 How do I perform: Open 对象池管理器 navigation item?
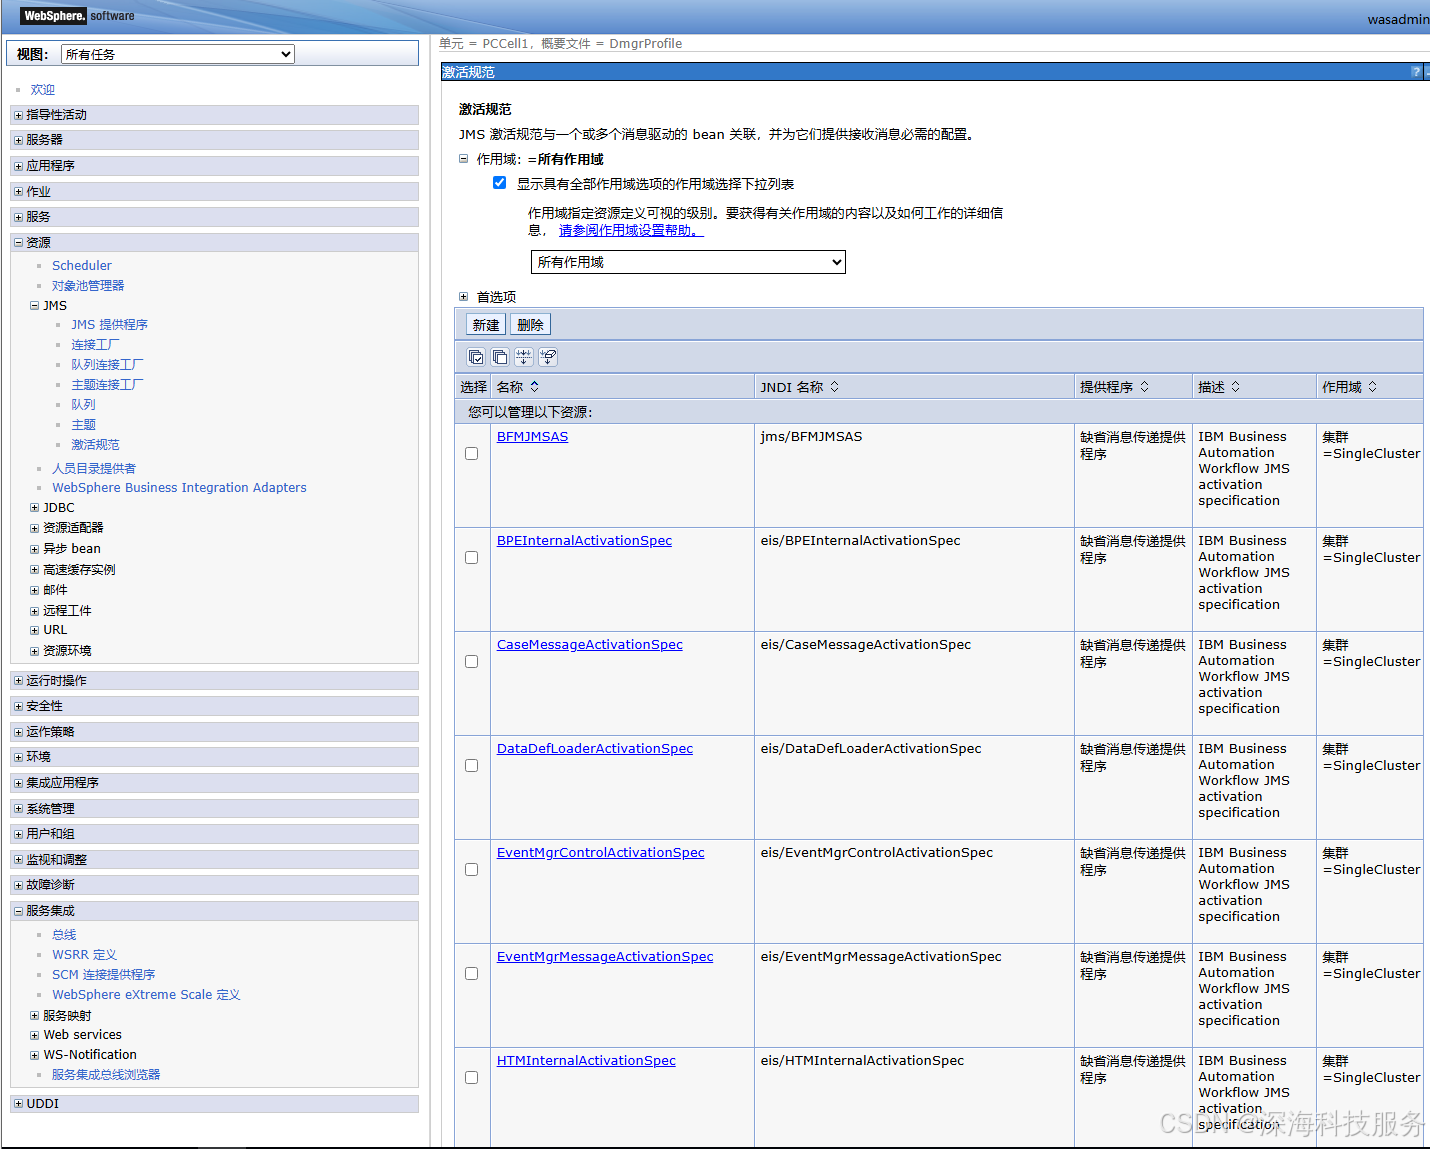pos(88,286)
